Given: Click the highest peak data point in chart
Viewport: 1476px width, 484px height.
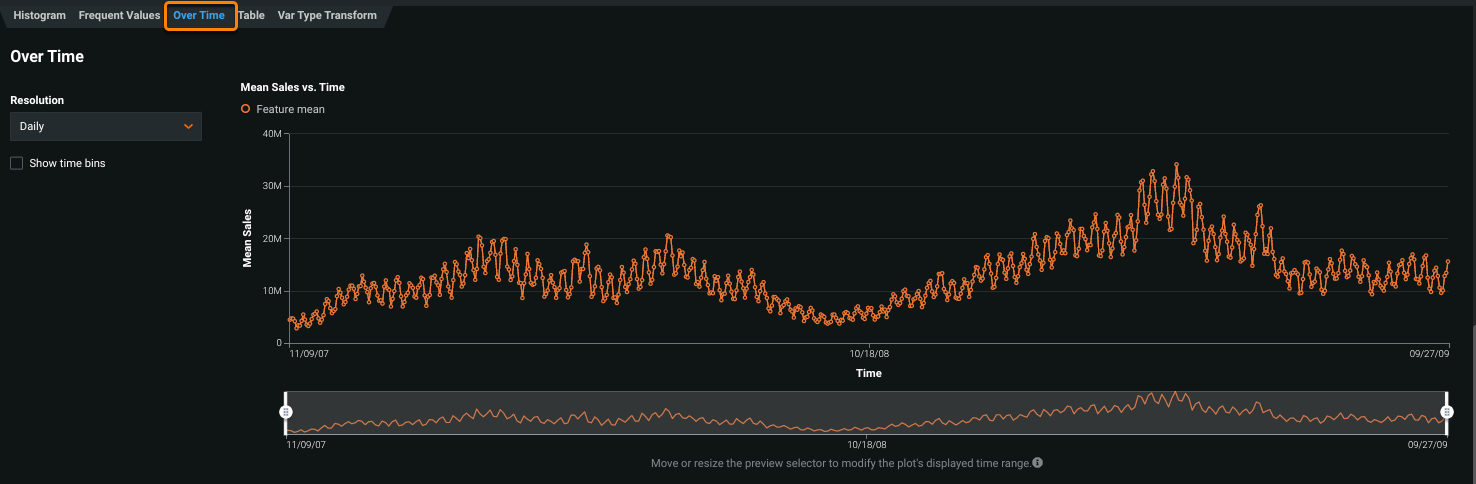Looking at the screenshot, I should [1176, 165].
